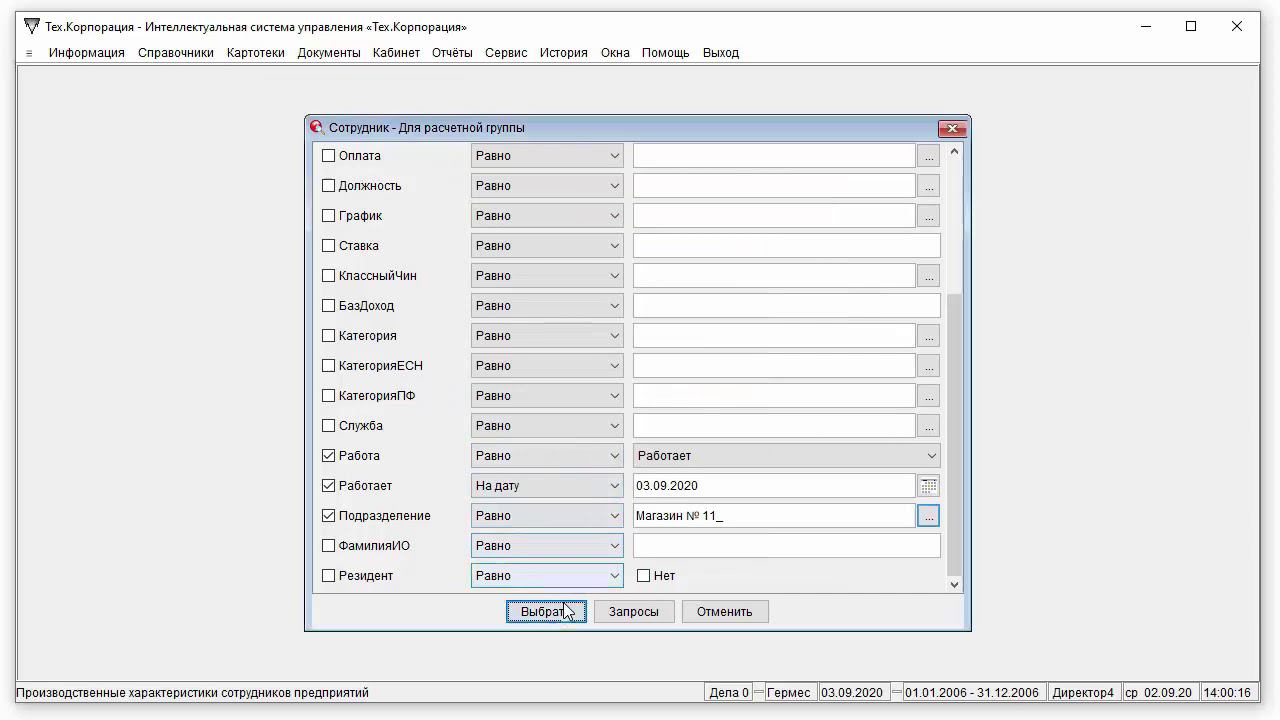Image resolution: width=1280 pixels, height=720 pixels.
Task: Click the Подразделение field 'Магазин № 11_'
Action: pyautogui.click(x=774, y=516)
